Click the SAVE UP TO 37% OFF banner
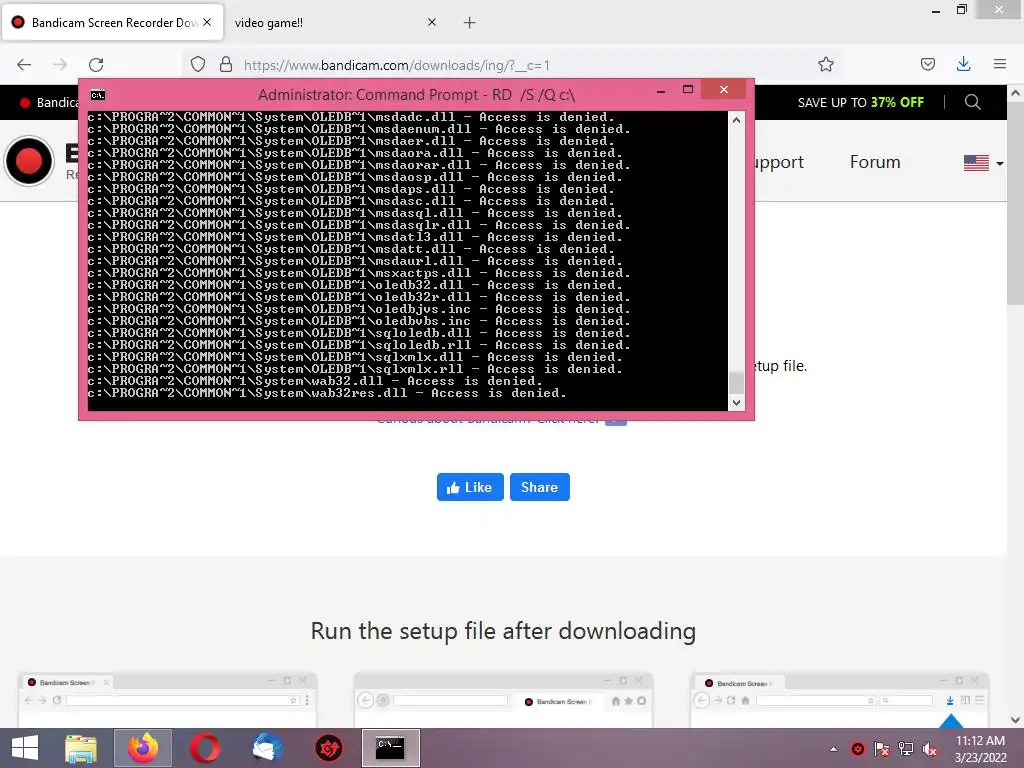Screen dimensions: 1024x768 pos(860,103)
